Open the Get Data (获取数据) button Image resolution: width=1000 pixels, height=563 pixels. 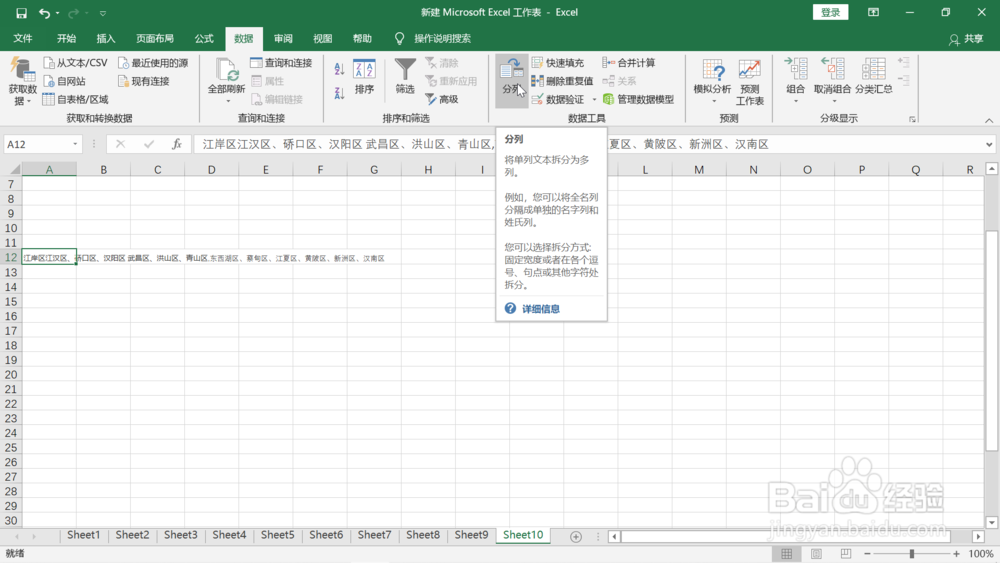click(x=22, y=81)
